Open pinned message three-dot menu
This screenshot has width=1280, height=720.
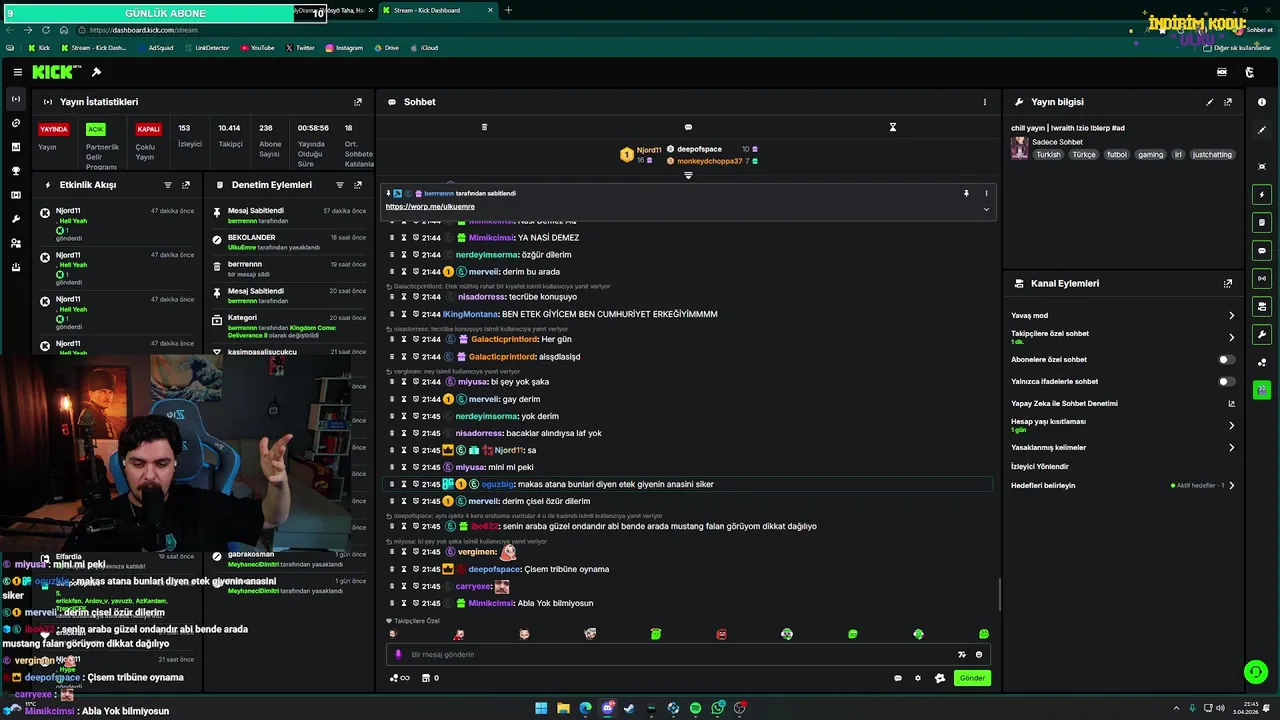(986, 193)
